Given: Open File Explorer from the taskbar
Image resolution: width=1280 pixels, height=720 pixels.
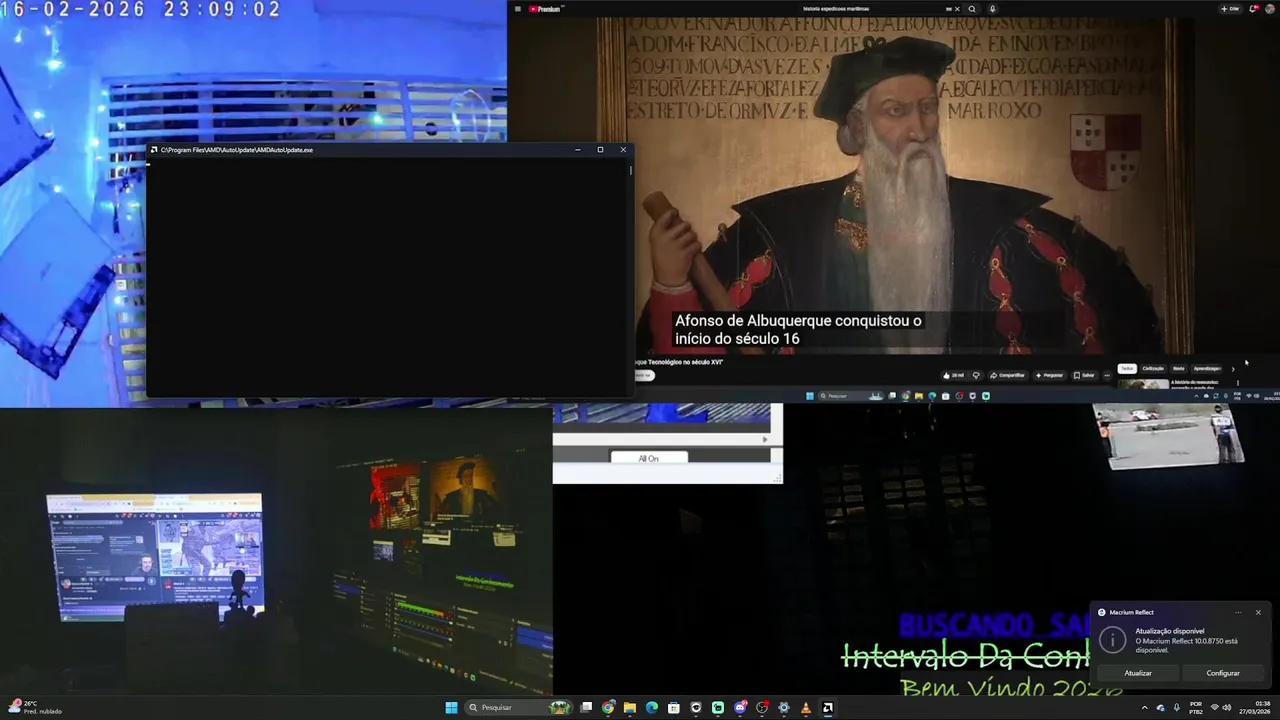Looking at the screenshot, I should point(630,708).
